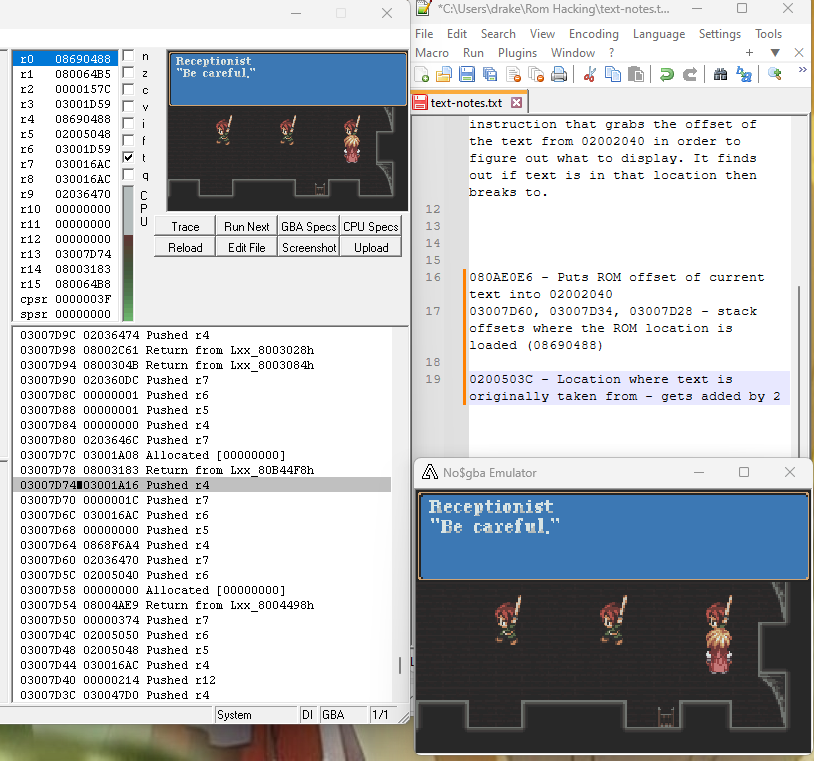Open Replace with the b-to-a icon
Screen dimensions: 814x761
click(743, 75)
